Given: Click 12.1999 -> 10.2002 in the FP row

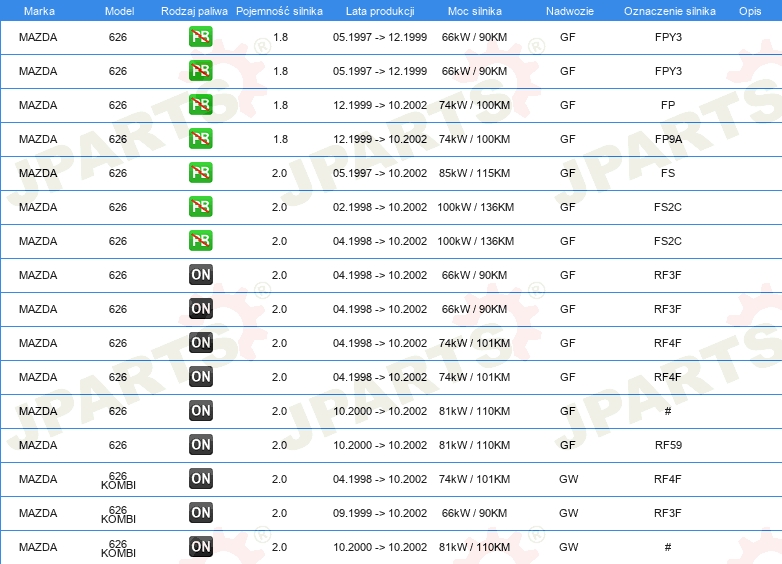Looking at the screenshot, I should pyautogui.click(x=380, y=105).
